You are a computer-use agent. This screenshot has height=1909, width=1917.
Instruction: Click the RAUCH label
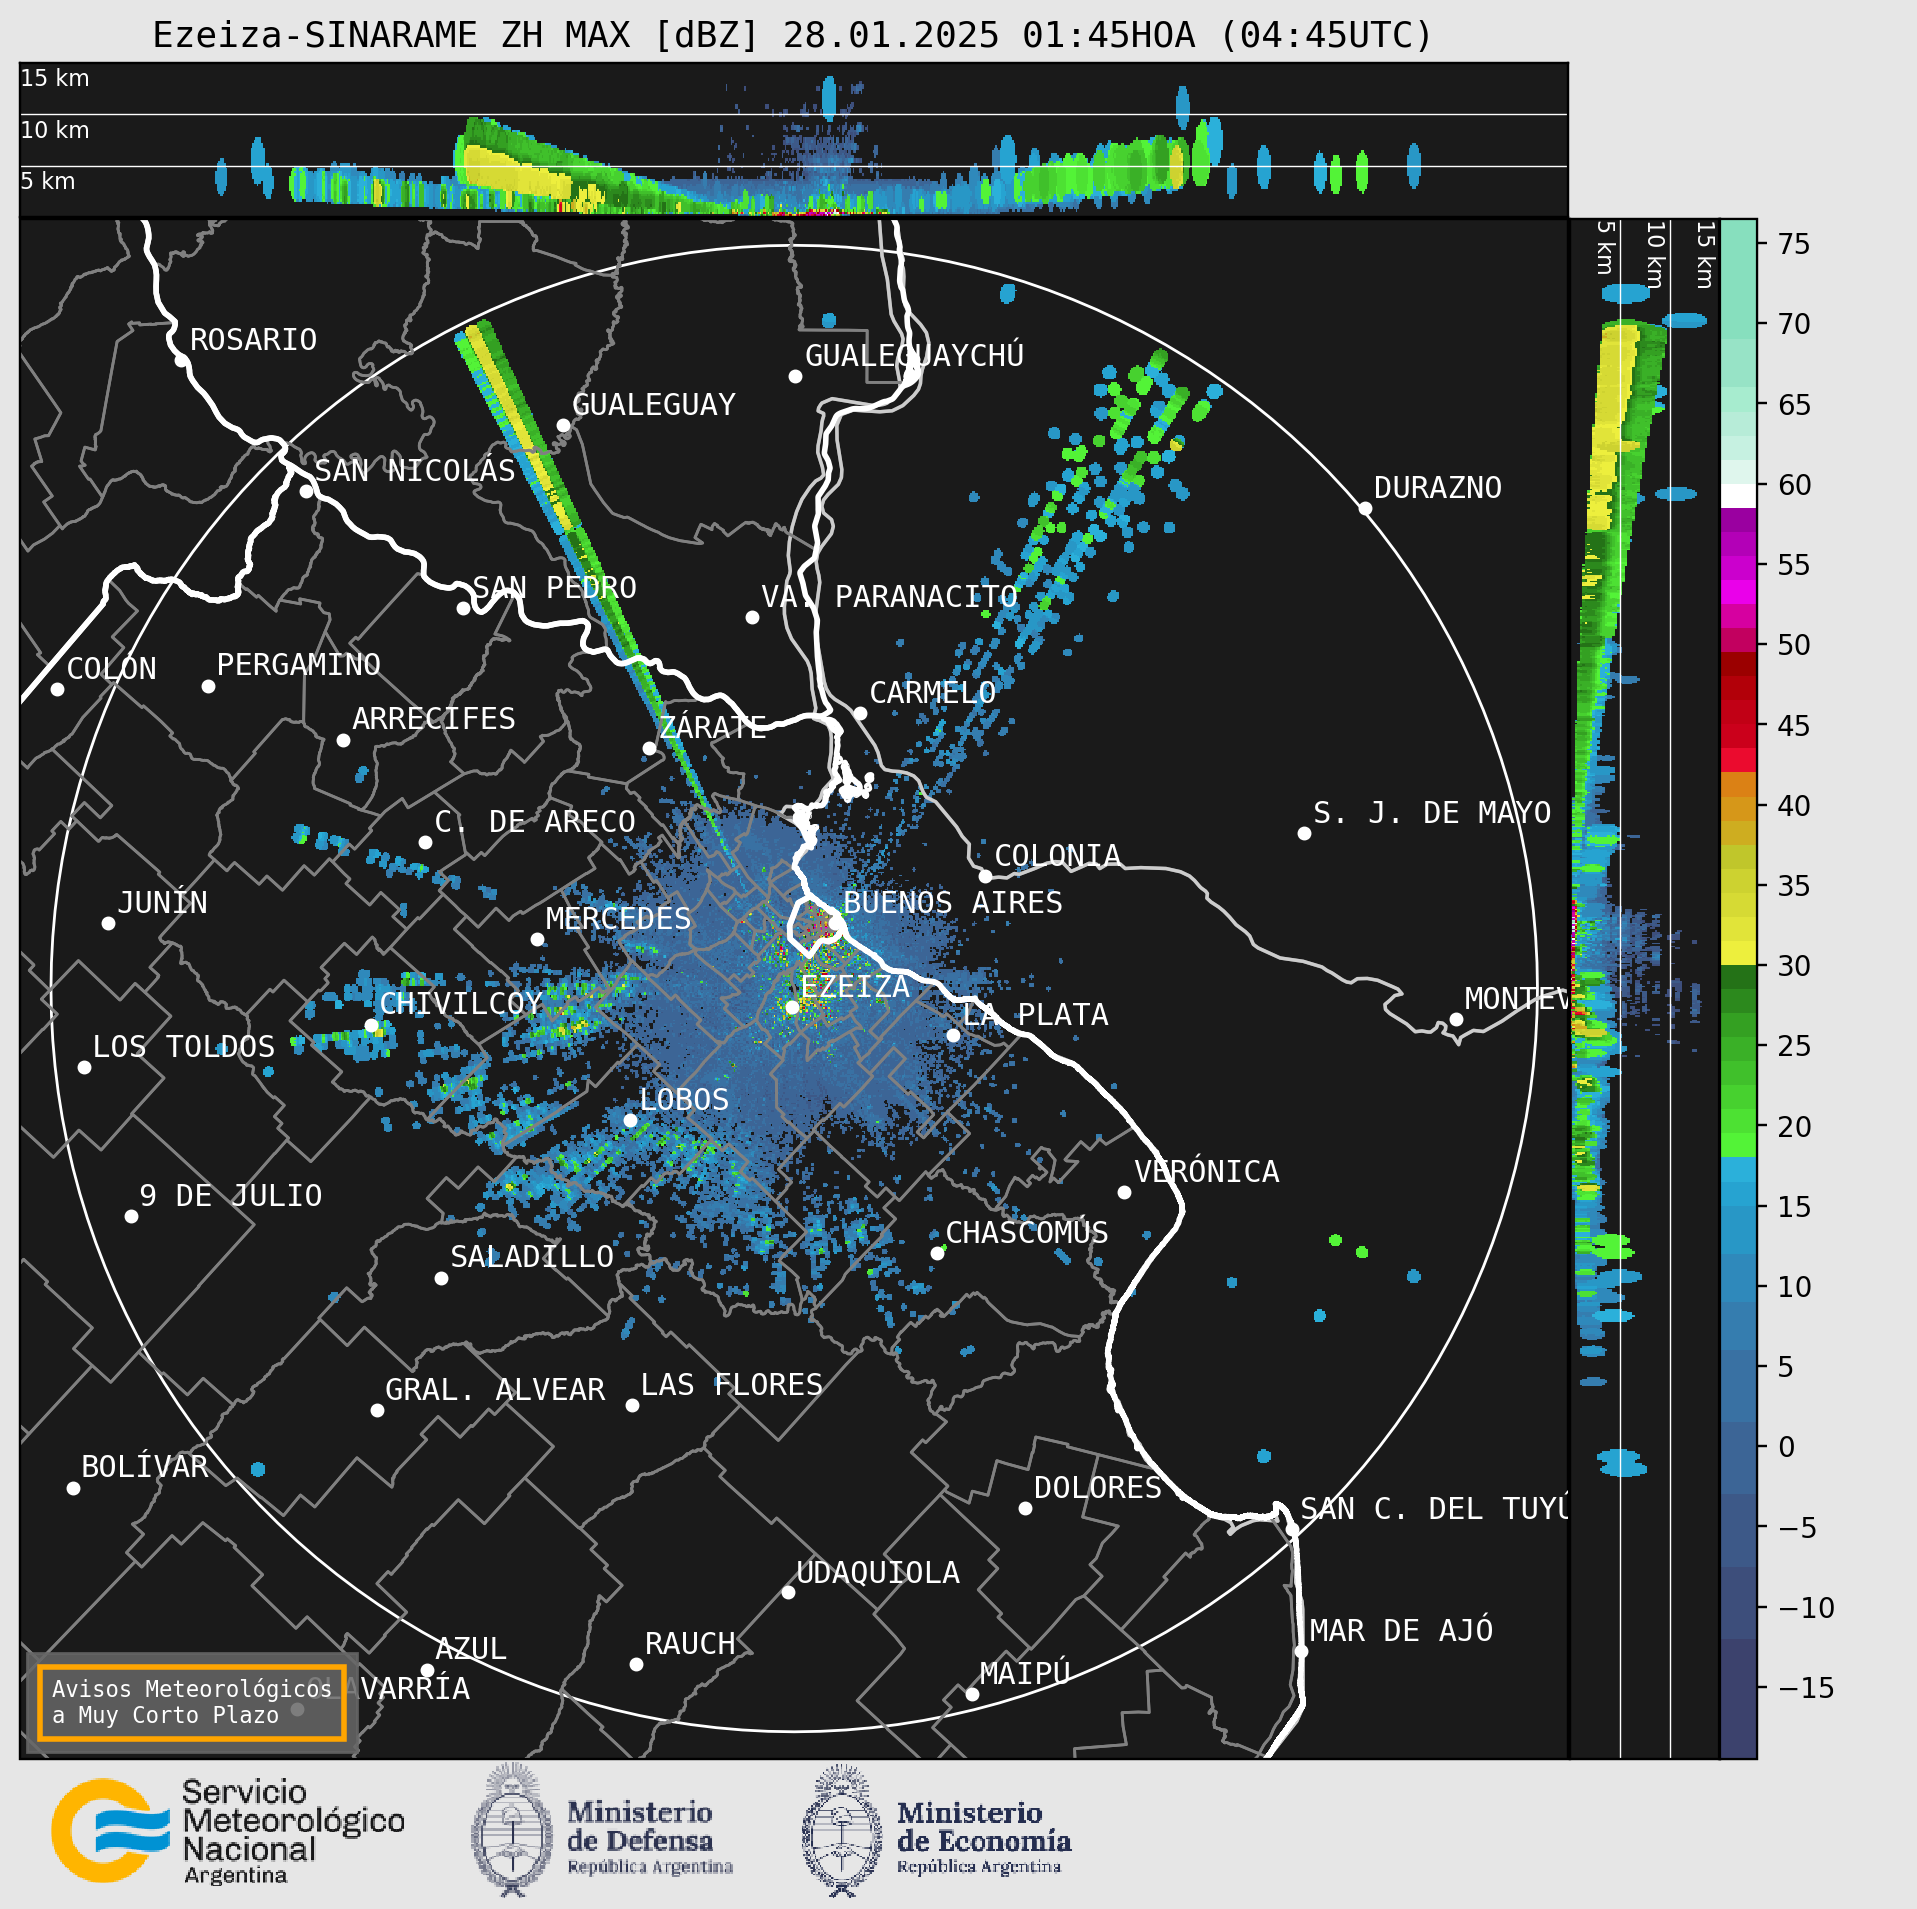click(689, 1644)
